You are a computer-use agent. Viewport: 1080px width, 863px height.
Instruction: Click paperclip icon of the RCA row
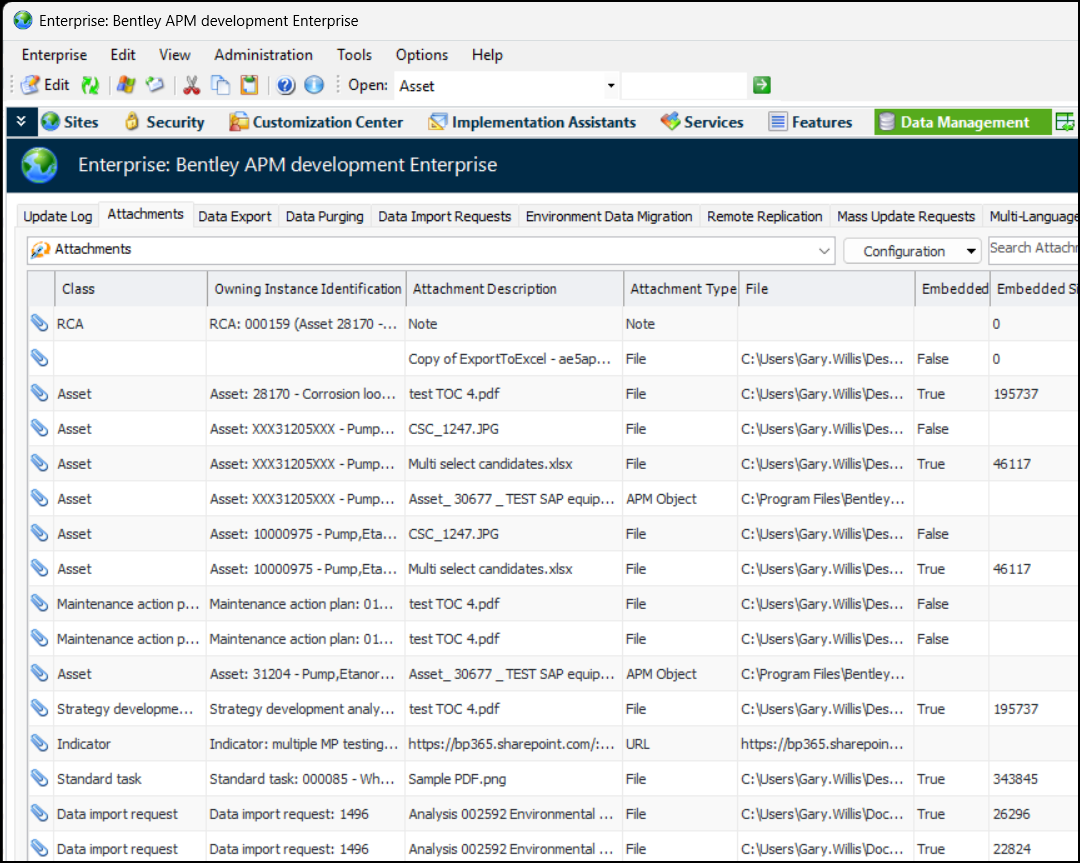pyautogui.click(x=39, y=323)
